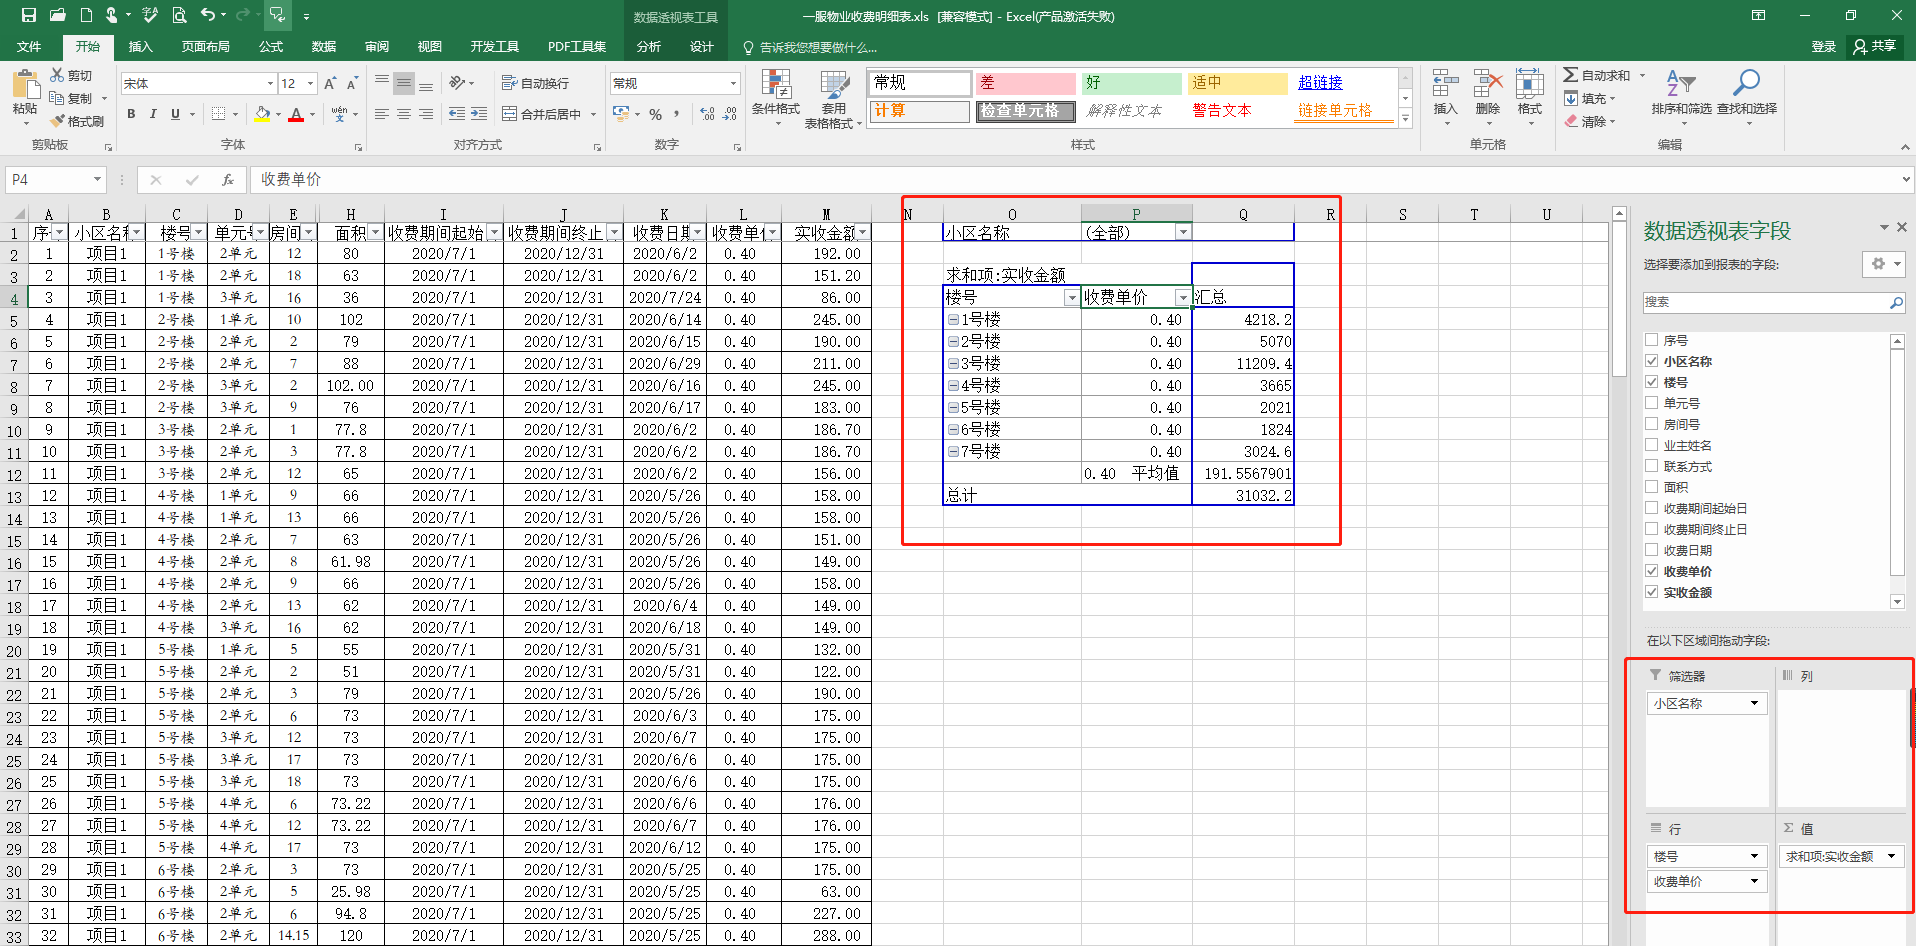Image resolution: width=1916 pixels, height=946 pixels.
Task: Open the font size dropdown
Action: (311, 84)
